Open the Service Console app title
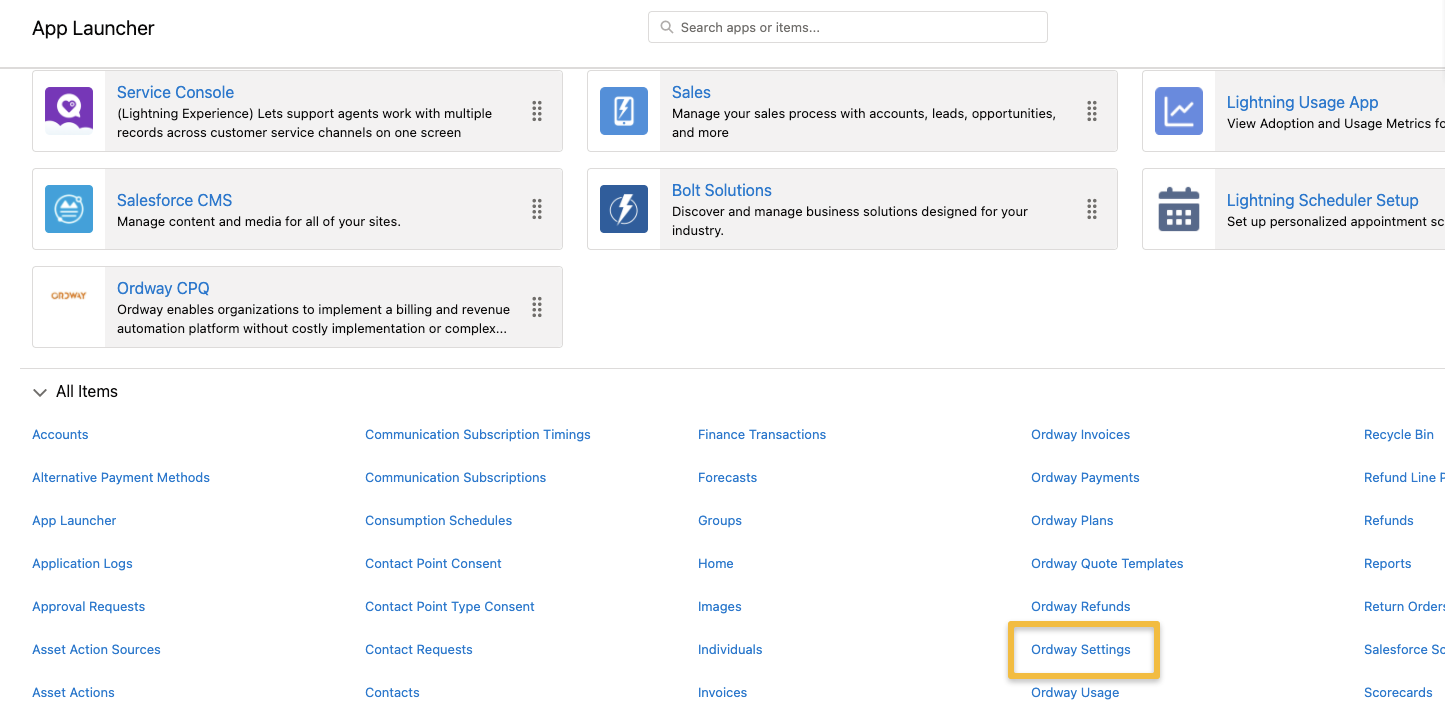1445x722 pixels. click(175, 92)
